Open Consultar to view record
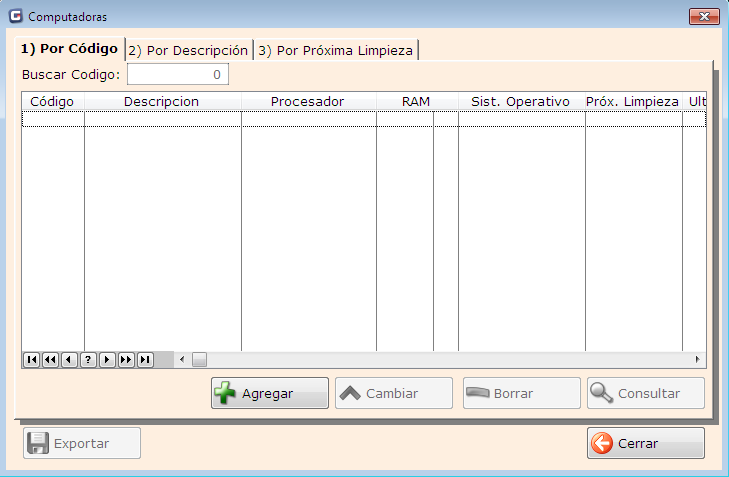 645,393
